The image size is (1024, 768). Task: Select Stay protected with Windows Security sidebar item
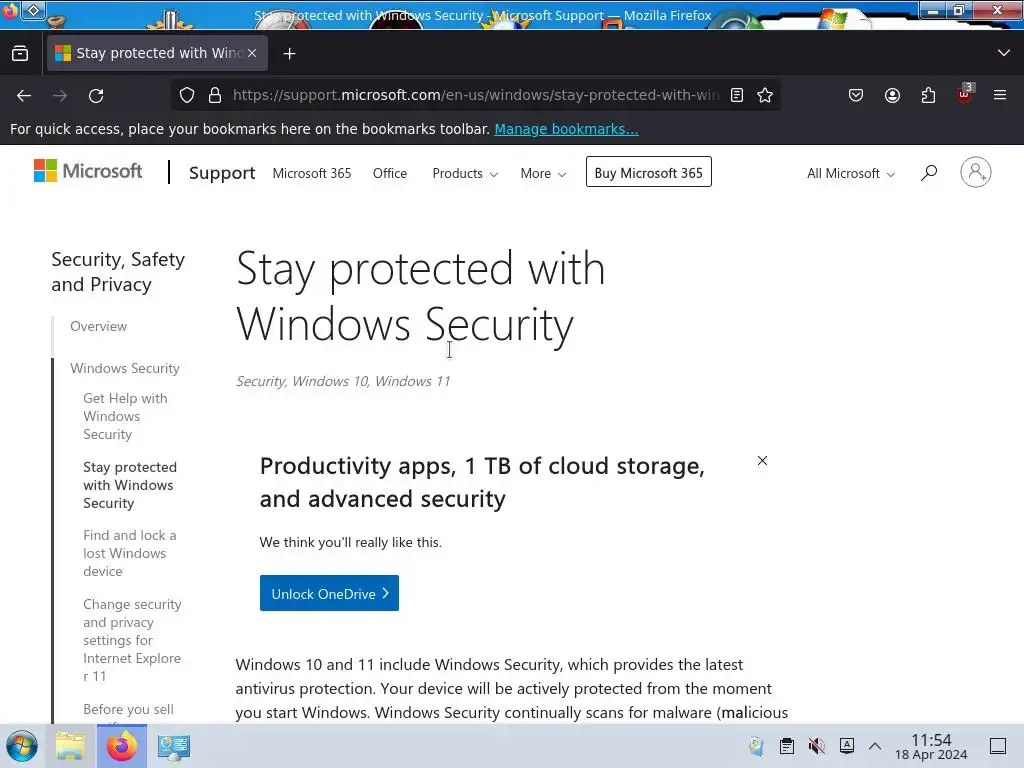130,485
